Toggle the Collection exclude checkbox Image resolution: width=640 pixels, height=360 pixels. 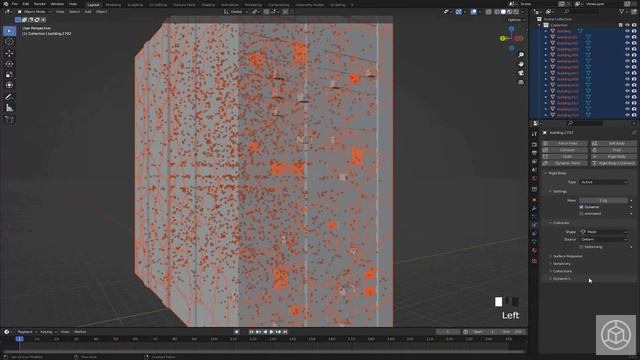coord(621,25)
